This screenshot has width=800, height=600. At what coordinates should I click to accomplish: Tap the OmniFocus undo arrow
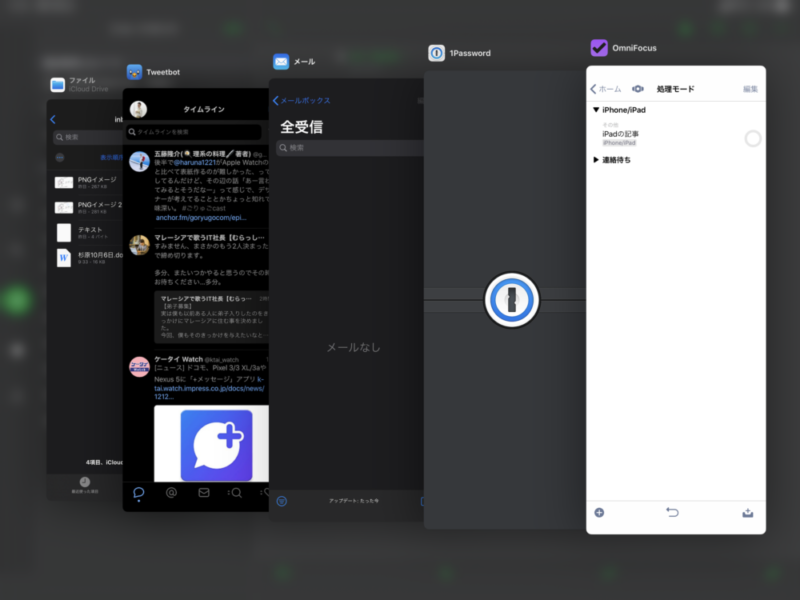tap(672, 512)
